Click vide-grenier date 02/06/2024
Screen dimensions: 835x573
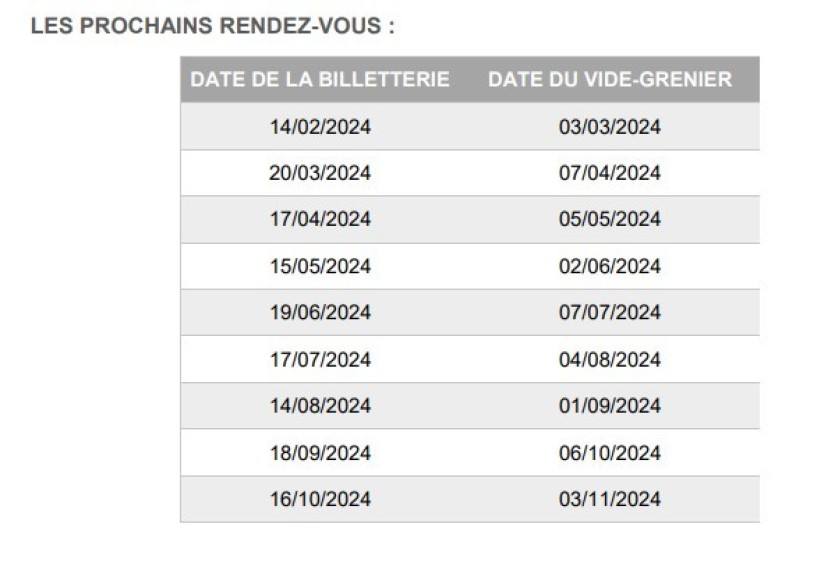coord(610,266)
